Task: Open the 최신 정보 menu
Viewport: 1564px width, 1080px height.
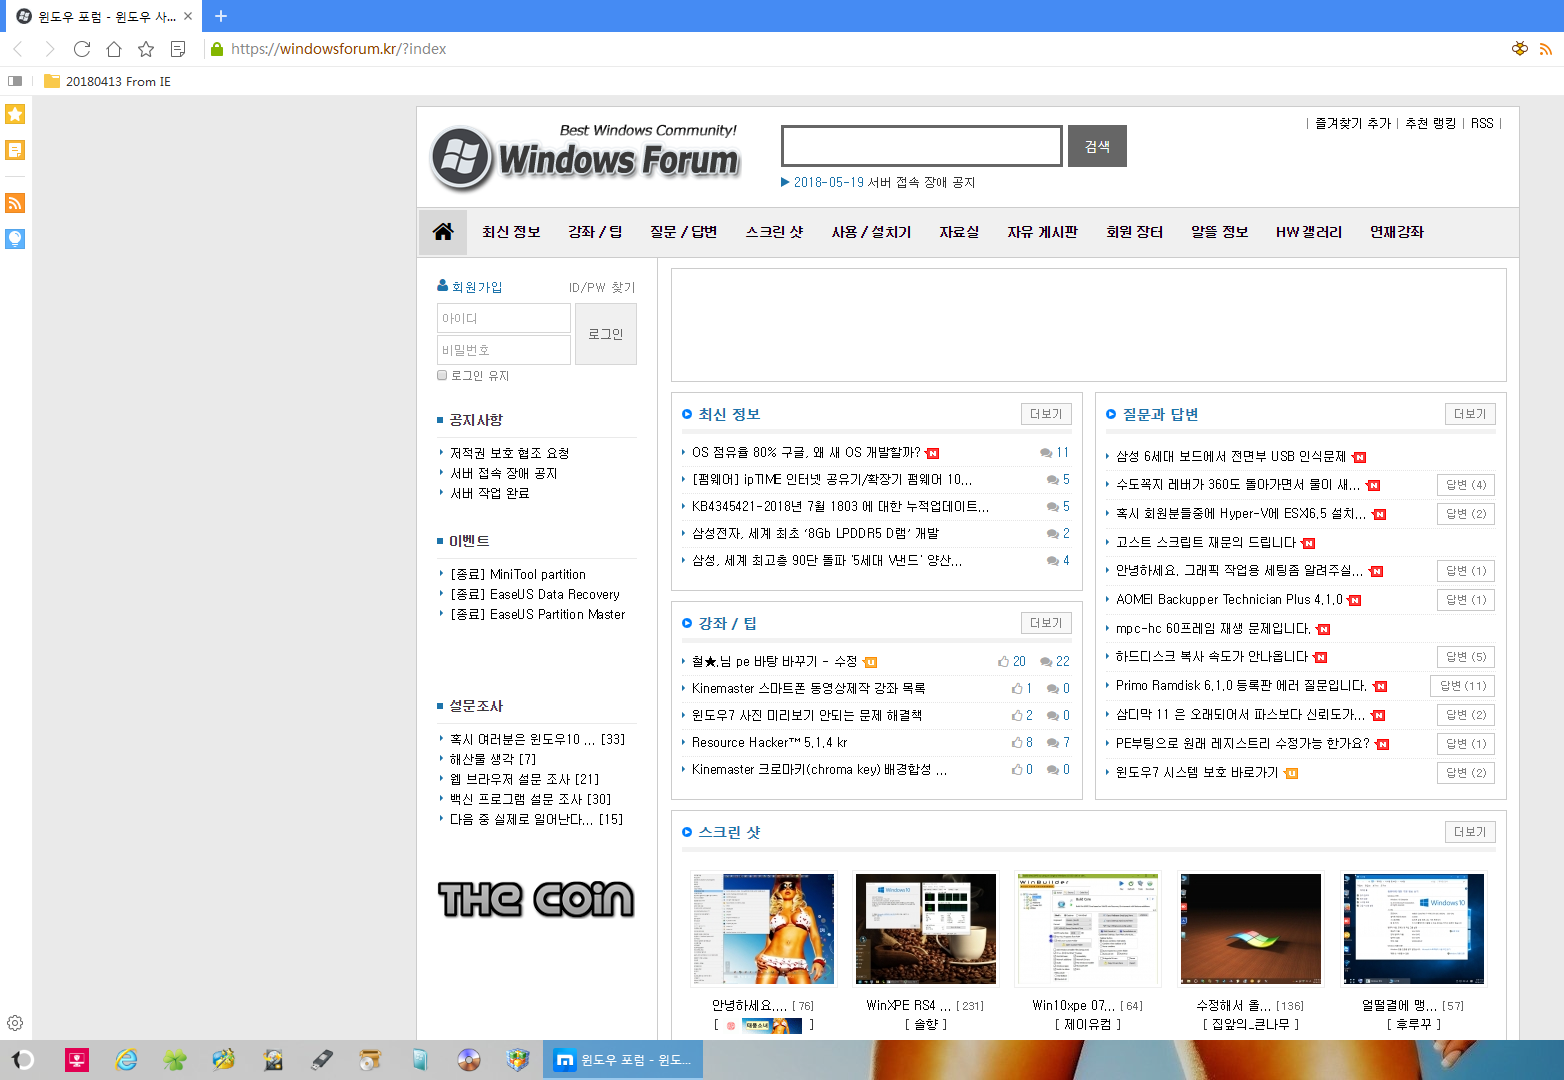Action: (x=511, y=232)
